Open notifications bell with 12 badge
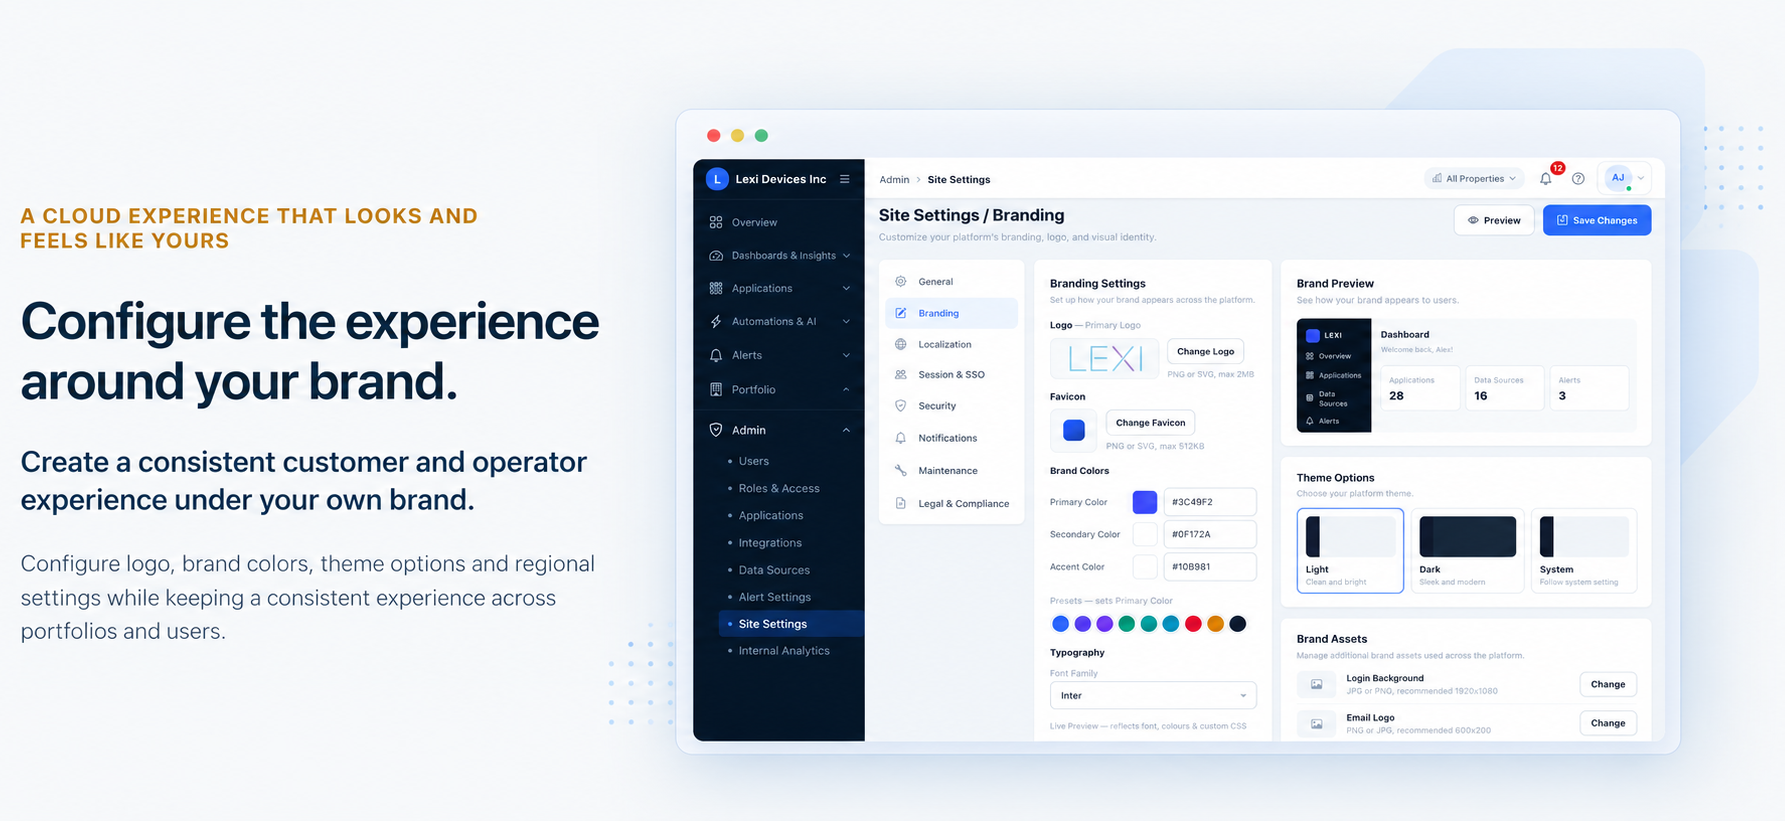Image resolution: width=1785 pixels, height=821 pixels. click(1546, 178)
